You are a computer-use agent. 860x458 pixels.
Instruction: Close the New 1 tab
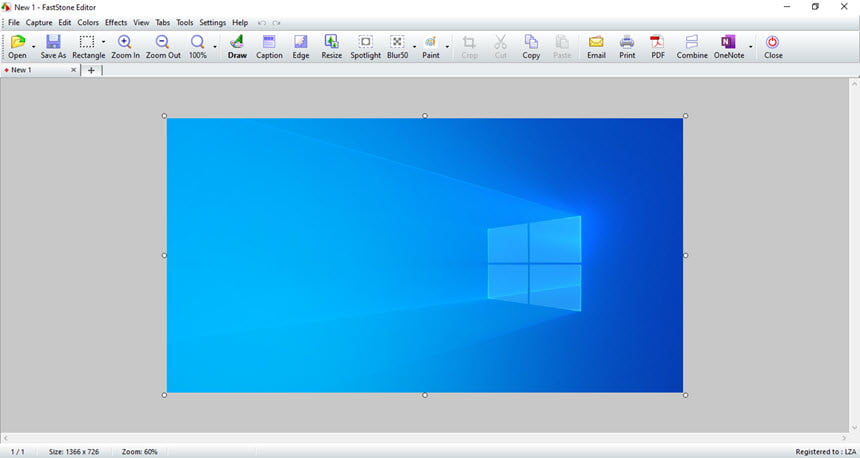pos(73,70)
